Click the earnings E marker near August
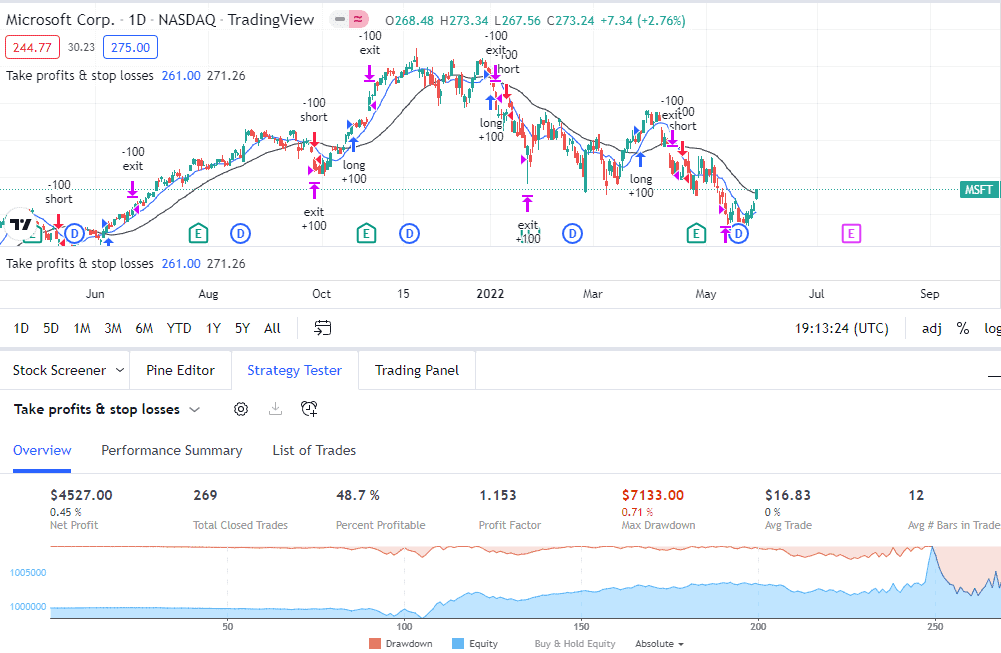1001x653 pixels. point(199,234)
